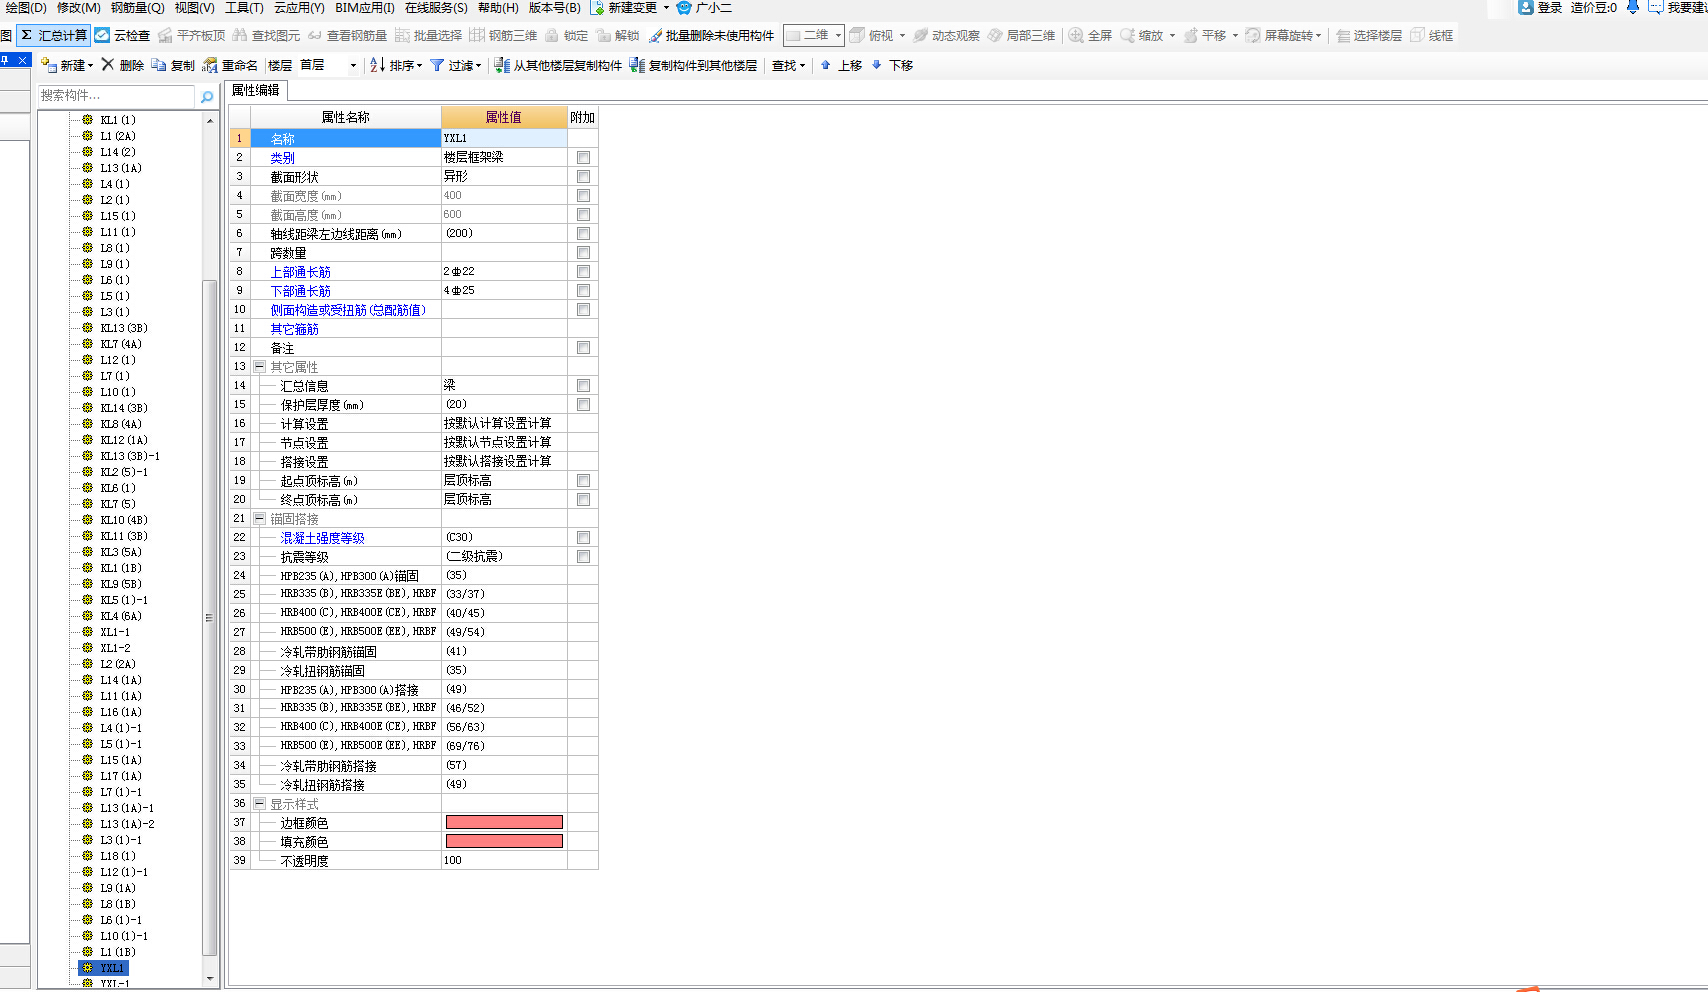This screenshot has width=1708, height=992.
Task: Click the 复制 copy component icon
Action: pos(159,65)
